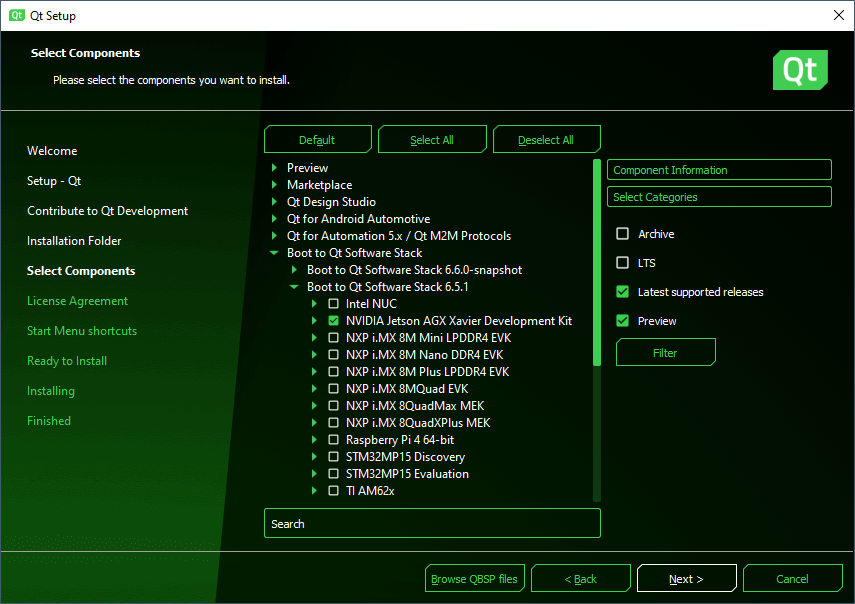Viewport: 855px width, 604px height.
Task: Click the Next button
Action: tap(686, 579)
